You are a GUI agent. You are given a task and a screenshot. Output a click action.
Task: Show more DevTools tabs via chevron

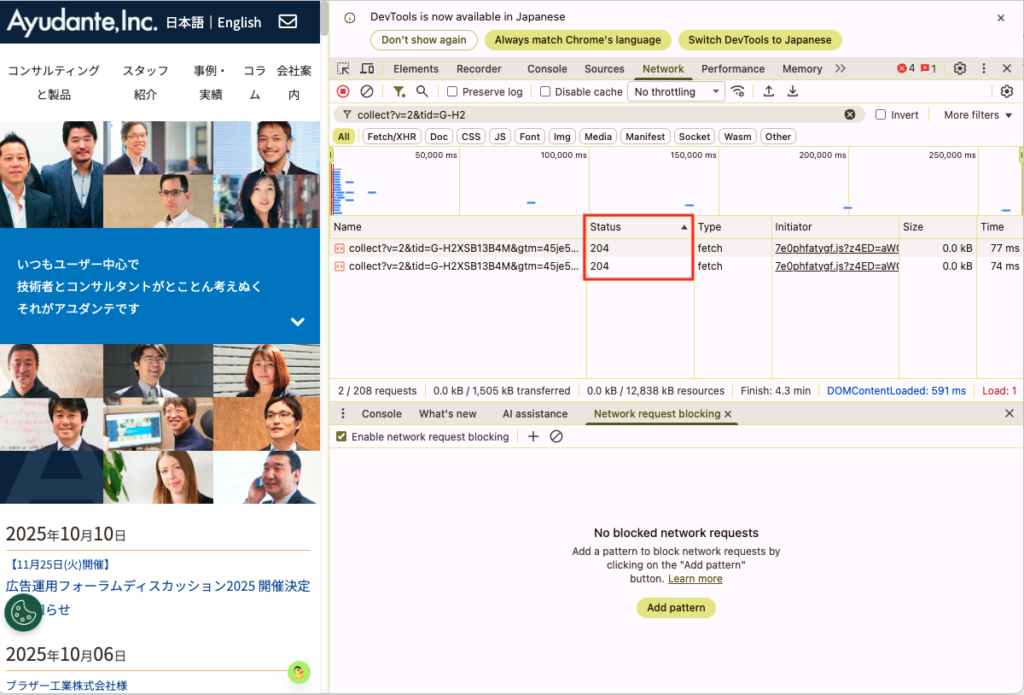[840, 69]
